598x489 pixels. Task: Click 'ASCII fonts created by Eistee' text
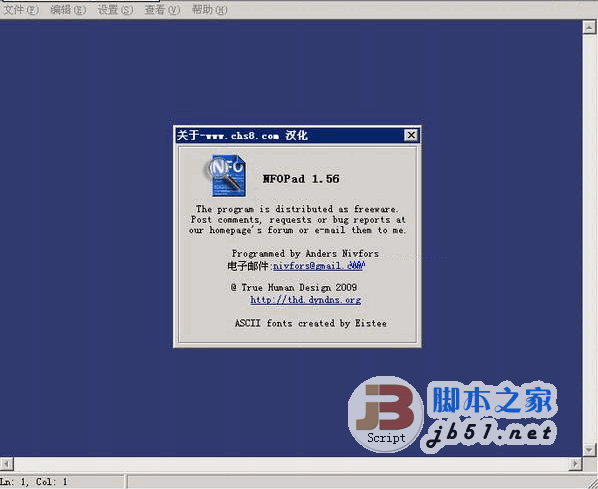point(310,323)
